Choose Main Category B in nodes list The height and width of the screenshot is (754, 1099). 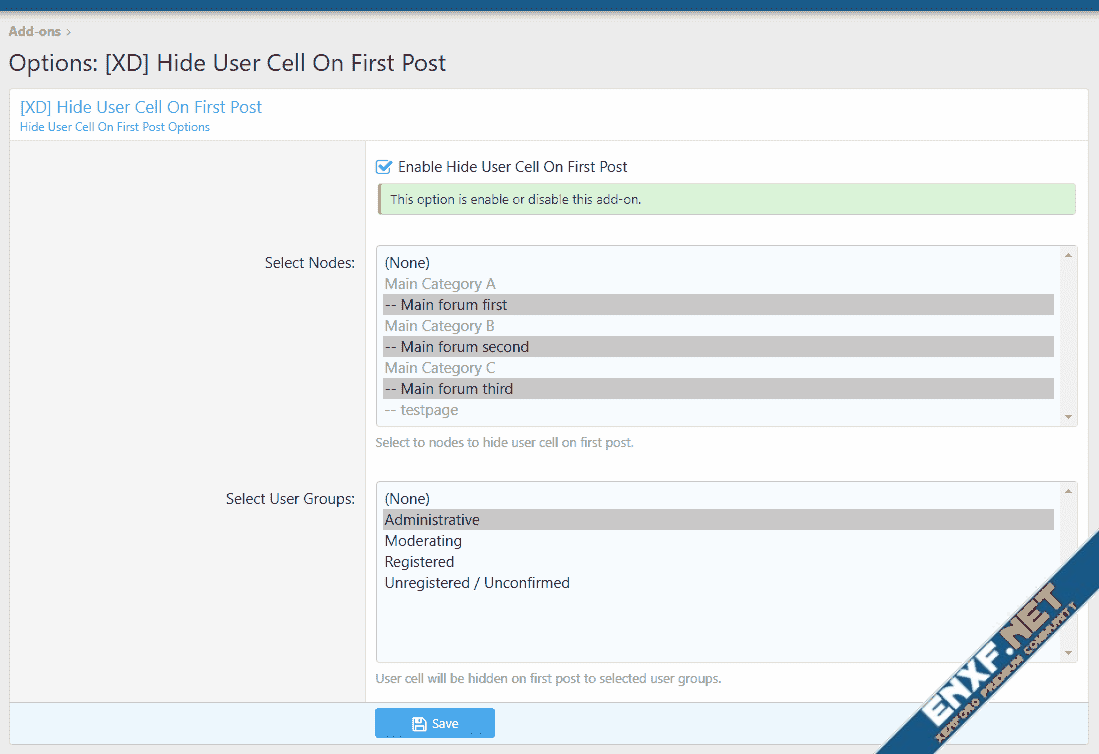(440, 326)
